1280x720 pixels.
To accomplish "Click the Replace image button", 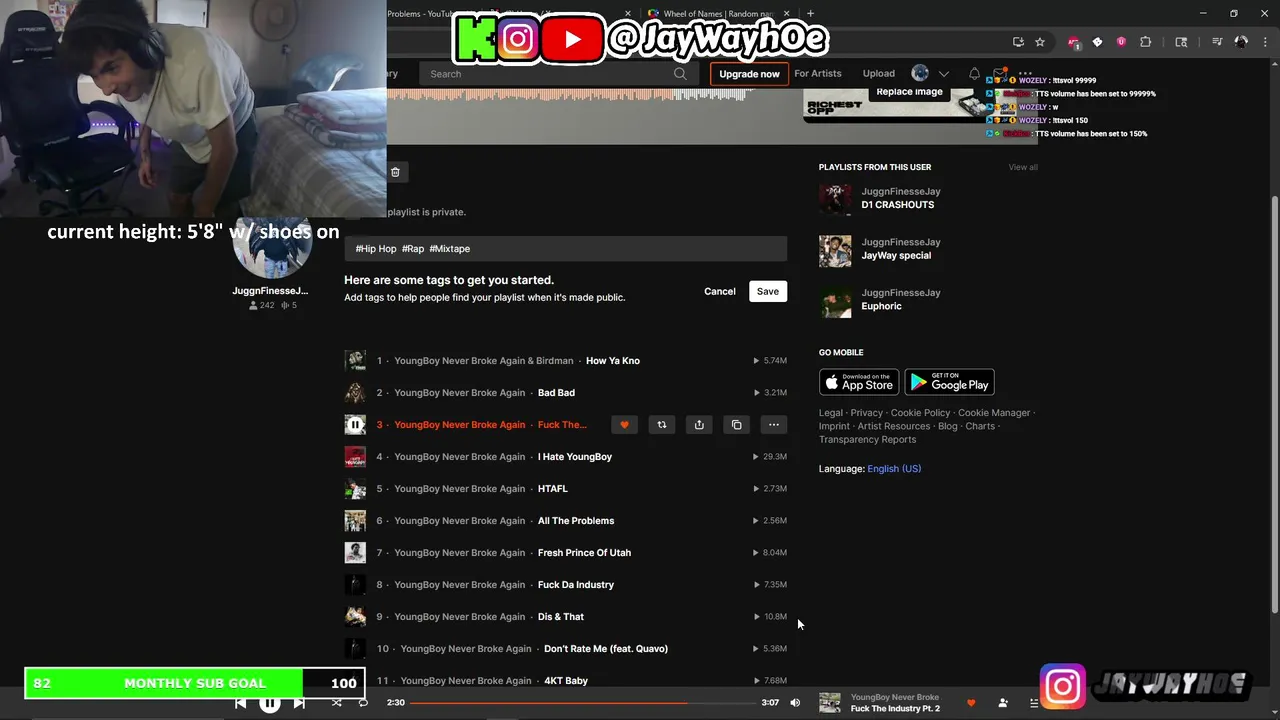I will 909,92.
